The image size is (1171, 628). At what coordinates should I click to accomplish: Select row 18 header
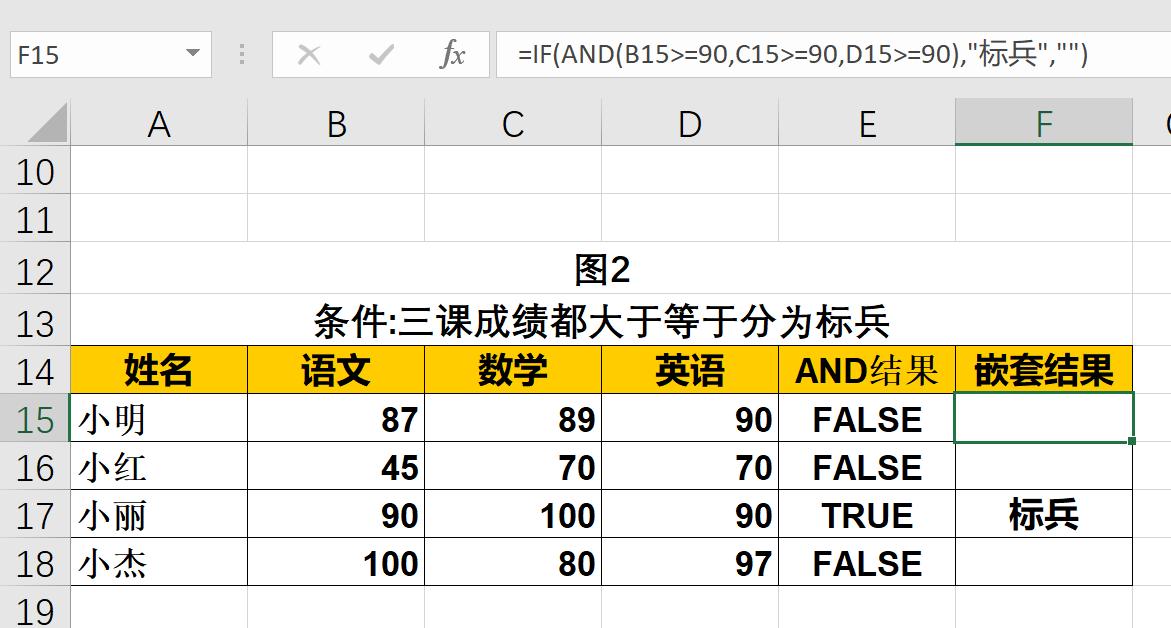click(x=35, y=562)
